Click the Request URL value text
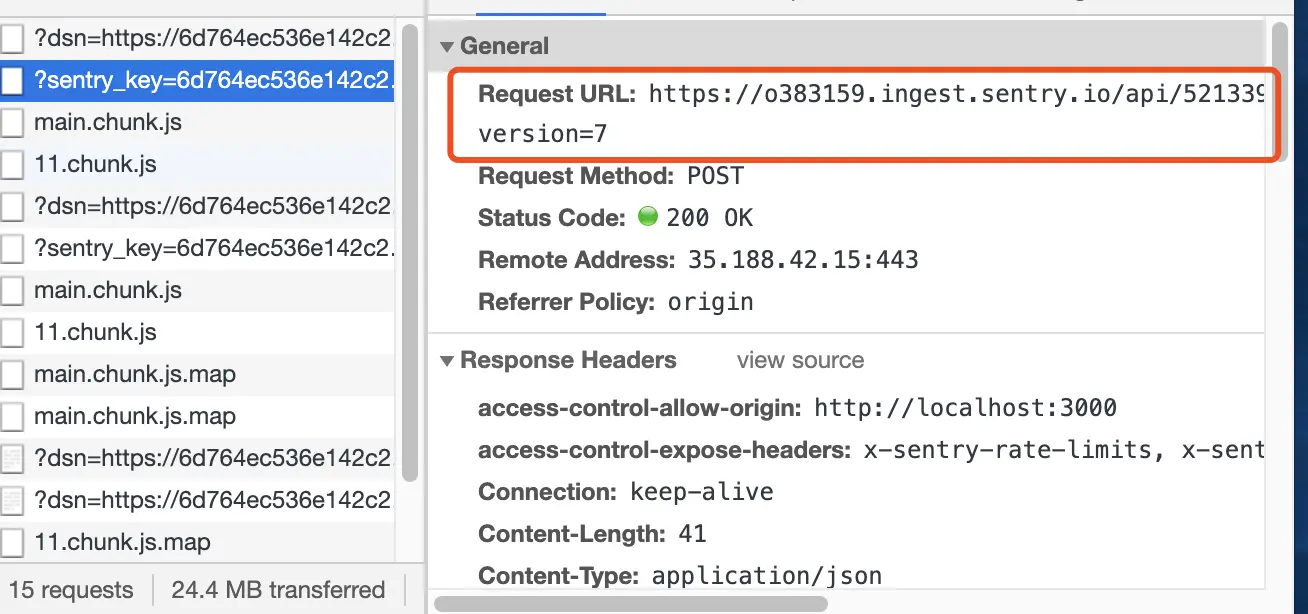The image size is (1308, 614). (x=957, y=95)
